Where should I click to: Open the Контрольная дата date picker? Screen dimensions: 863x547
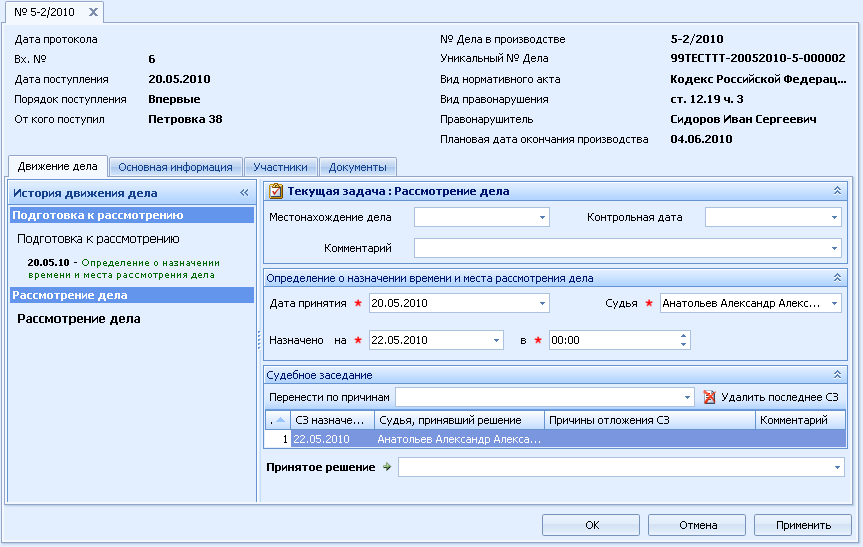click(834, 217)
